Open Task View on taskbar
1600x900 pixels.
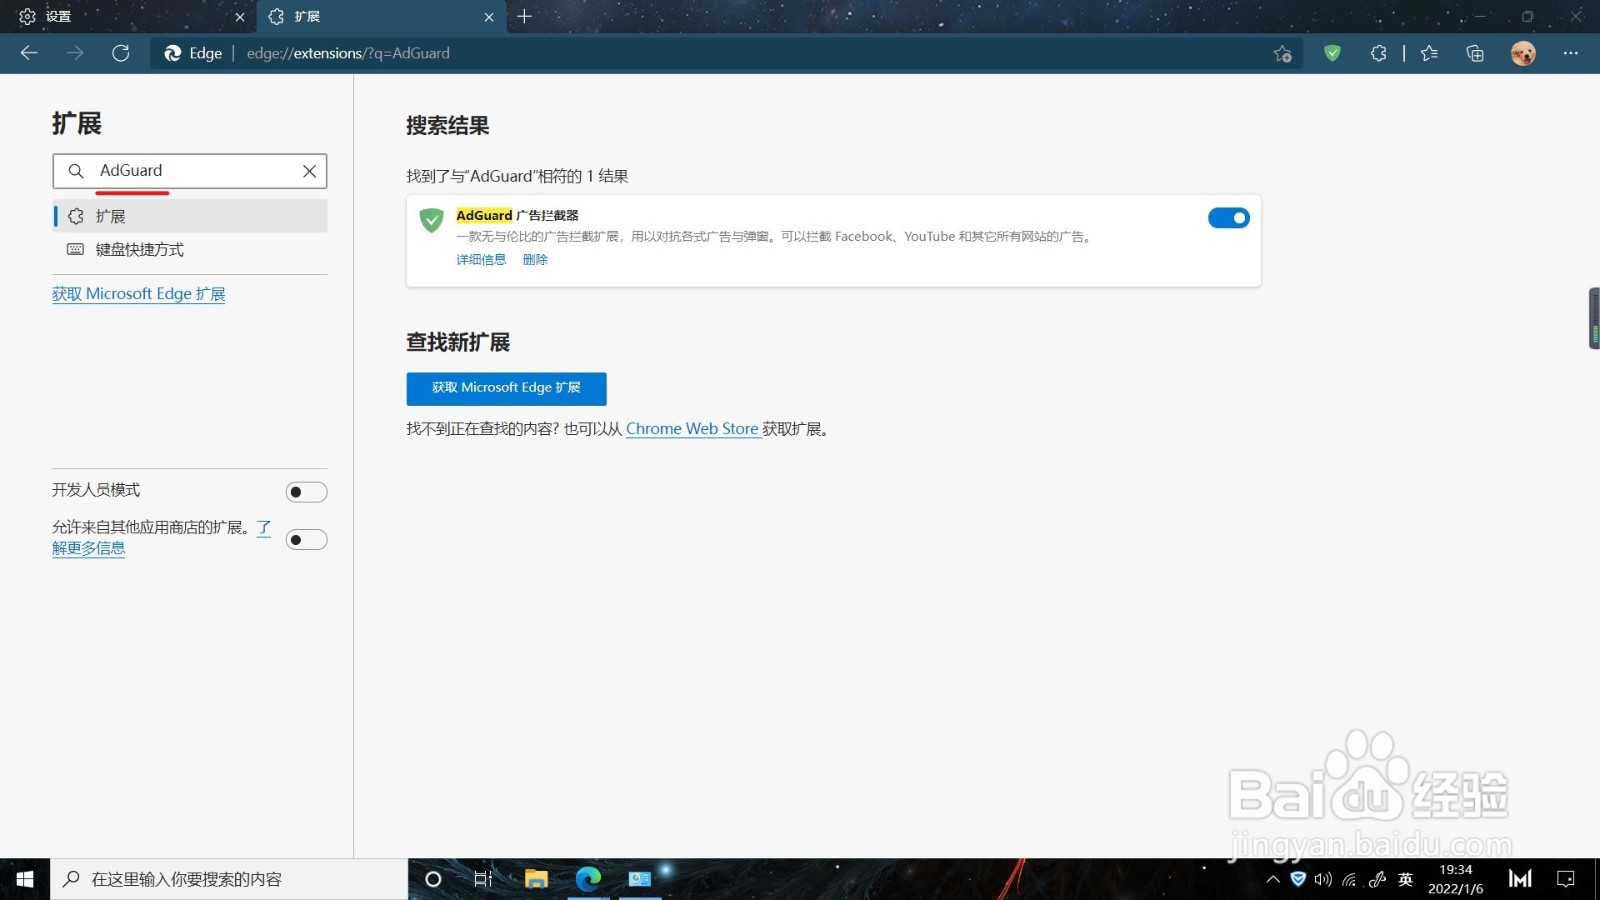pyautogui.click(x=483, y=879)
